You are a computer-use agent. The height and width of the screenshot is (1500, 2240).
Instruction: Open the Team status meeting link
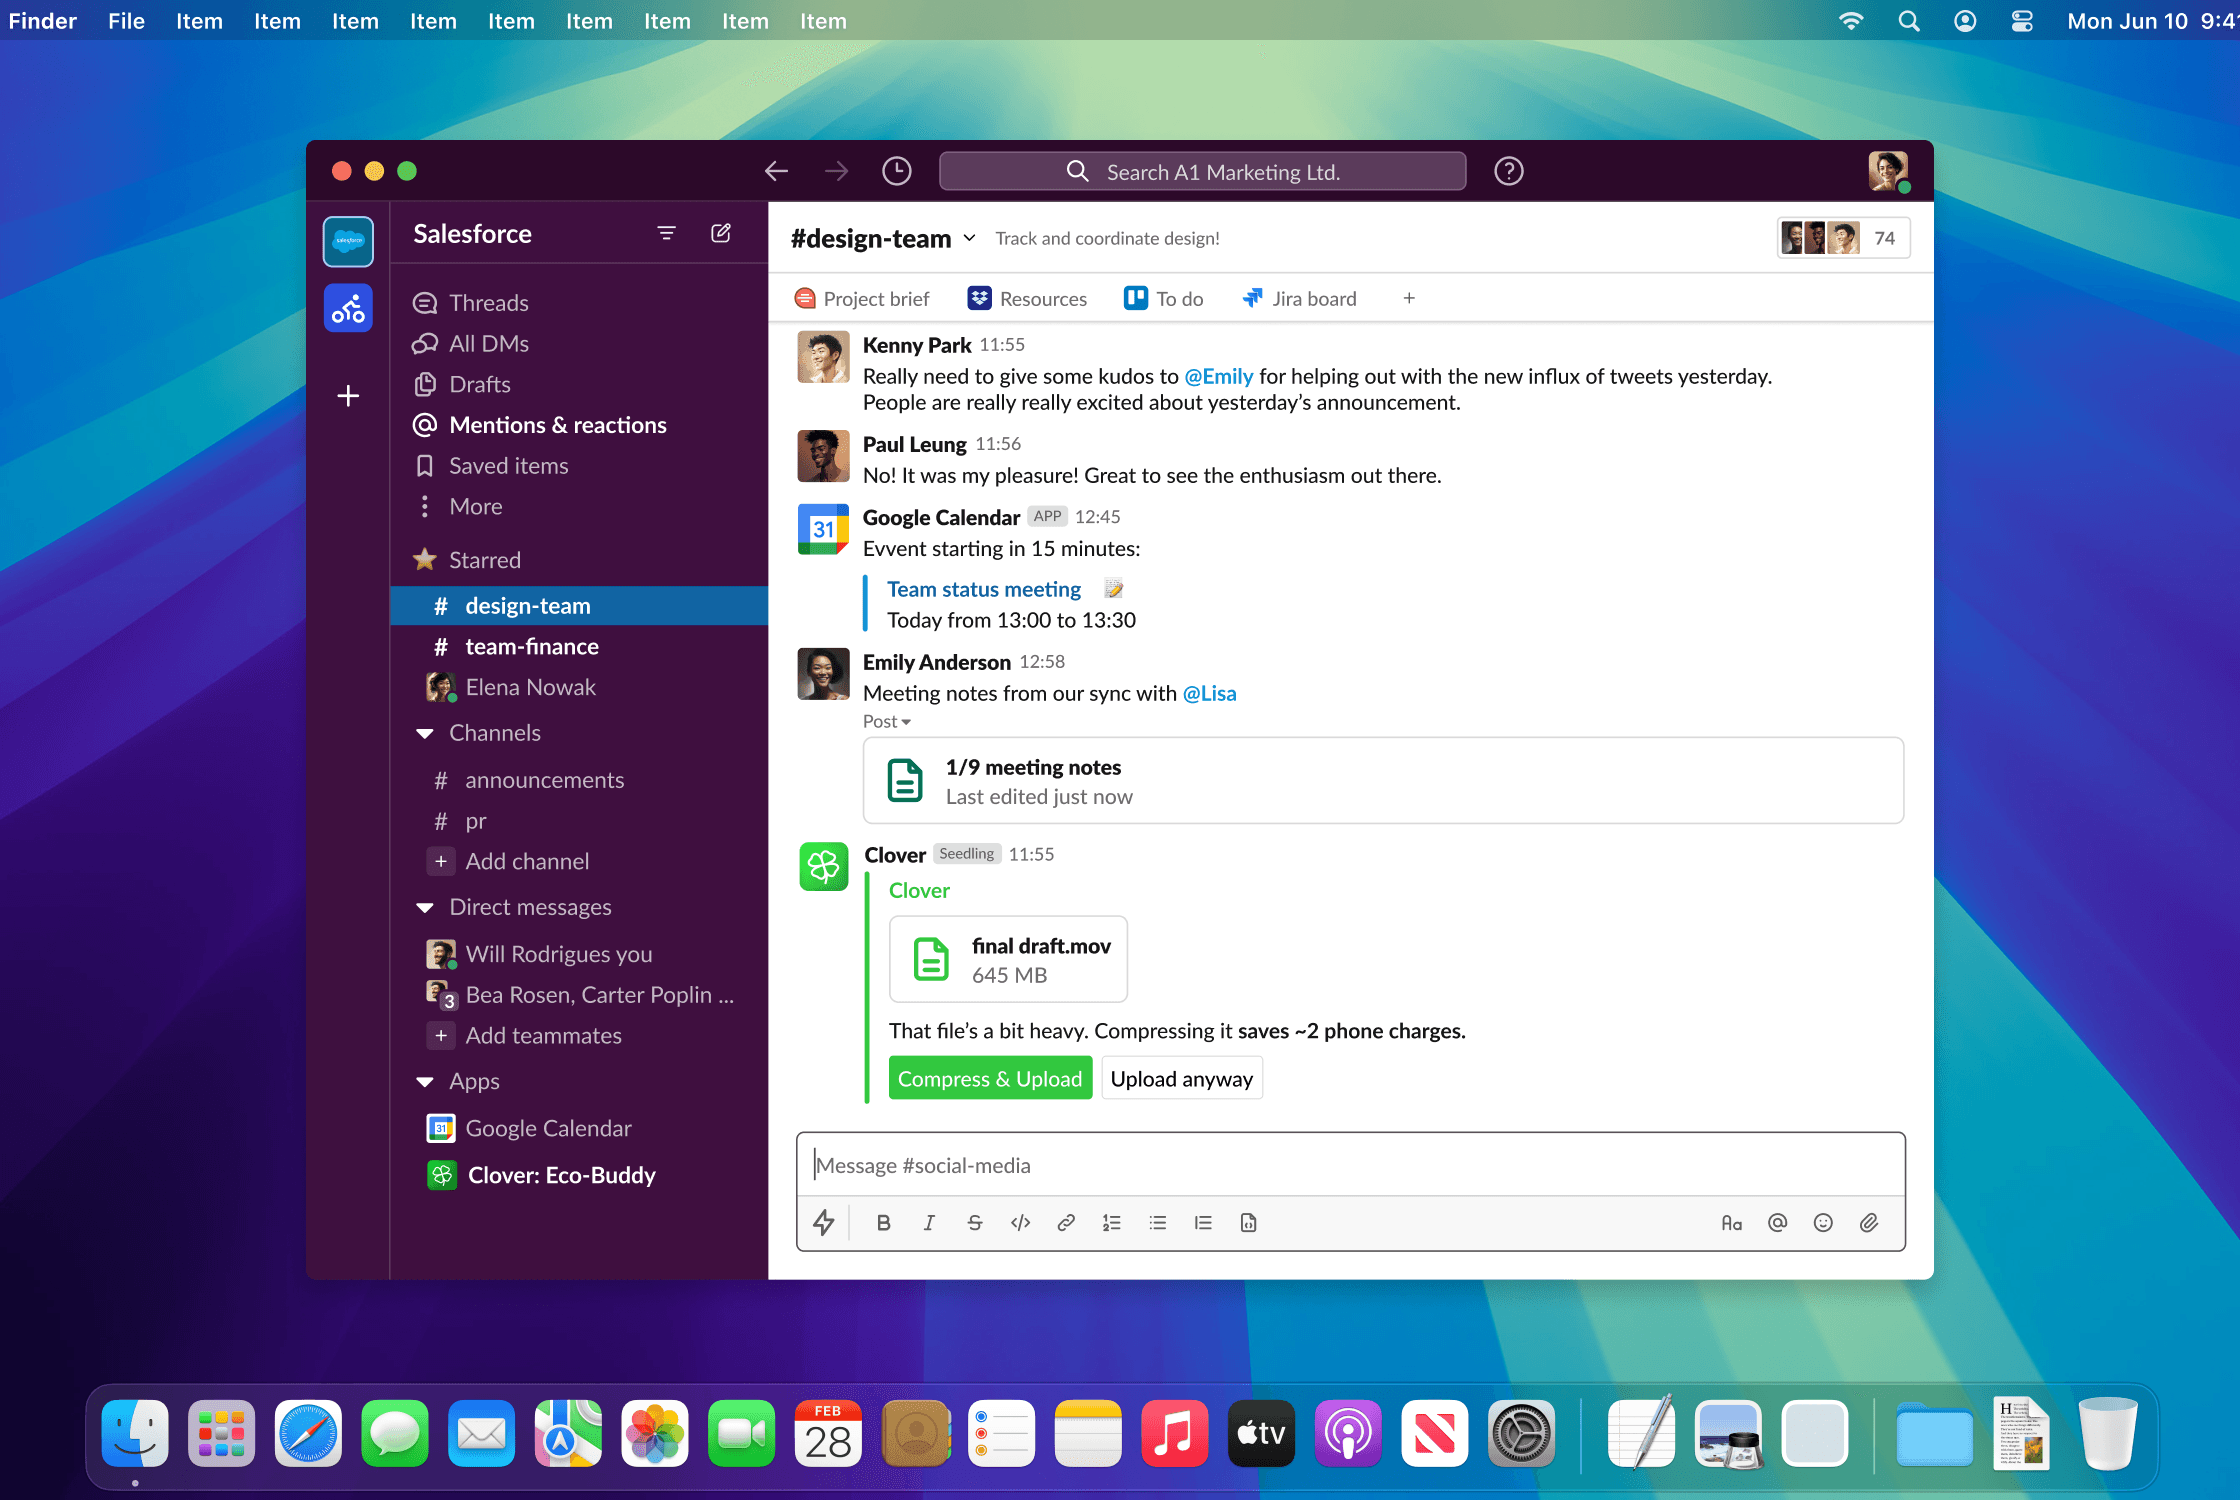click(x=983, y=589)
